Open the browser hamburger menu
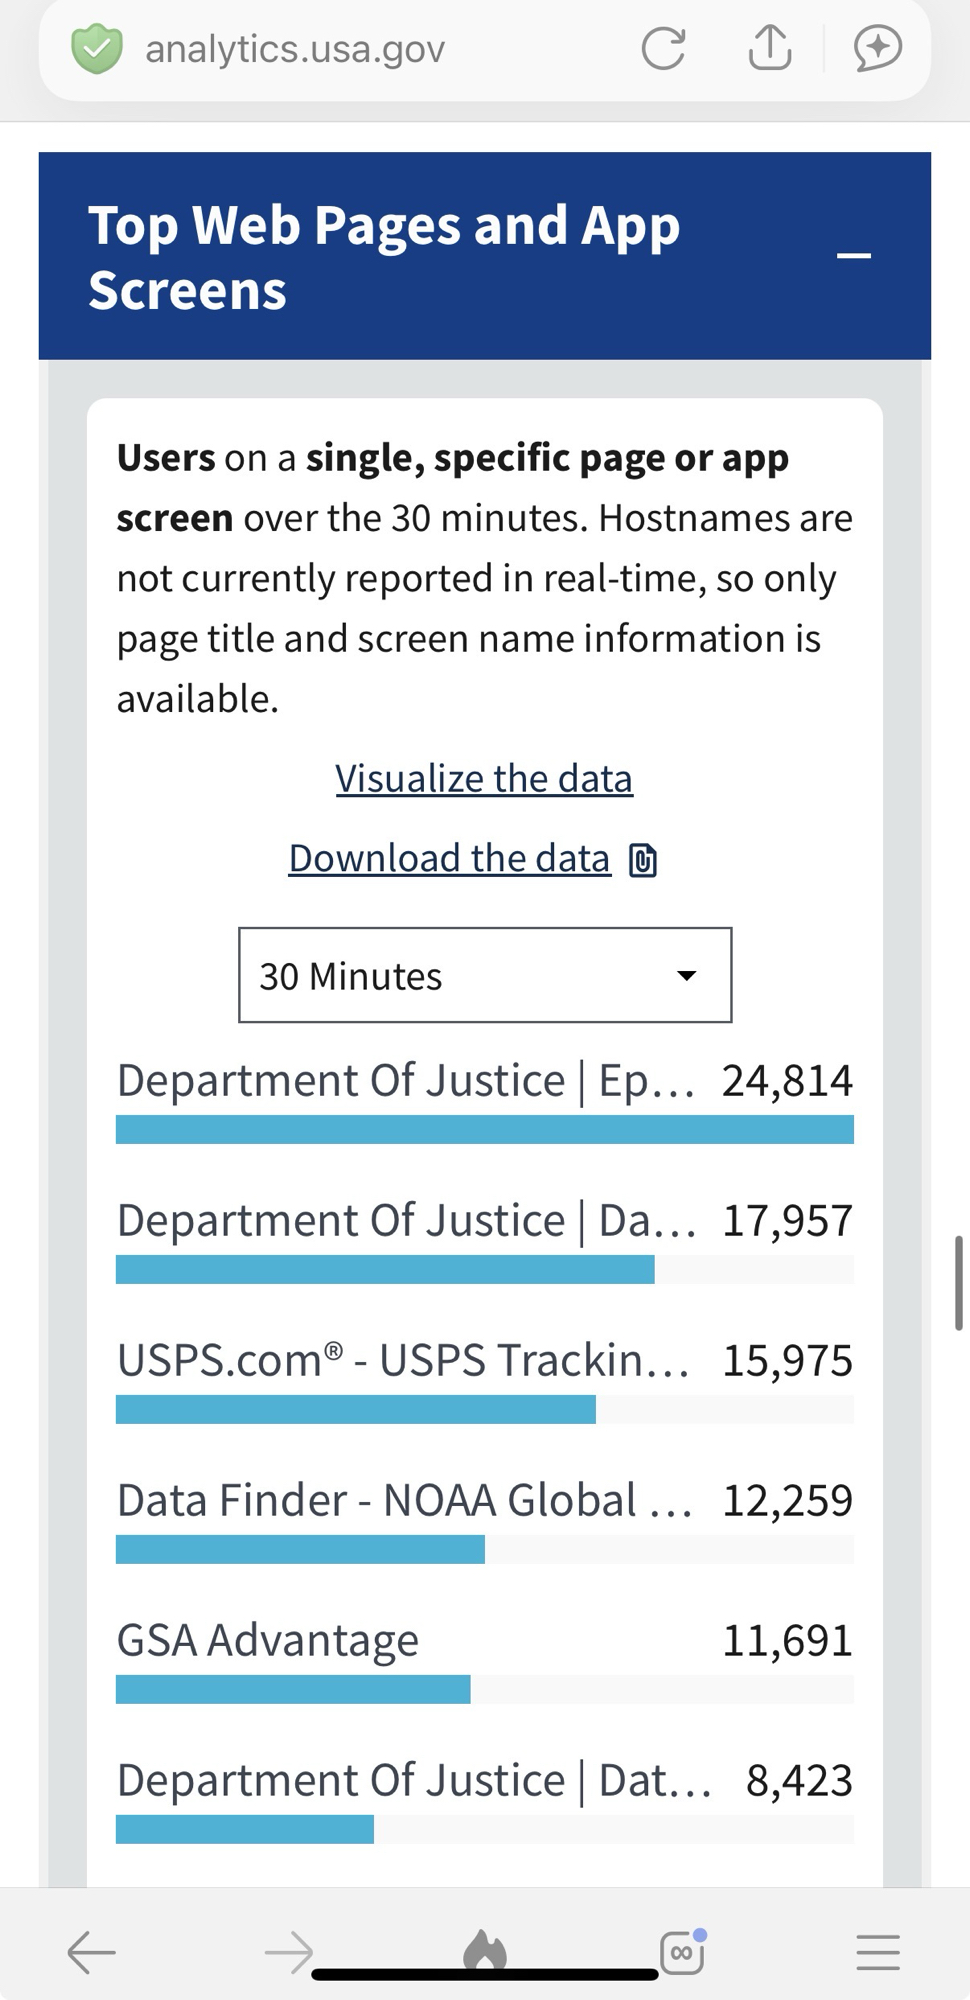The height and width of the screenshot is (2000, 970). 878,1951
